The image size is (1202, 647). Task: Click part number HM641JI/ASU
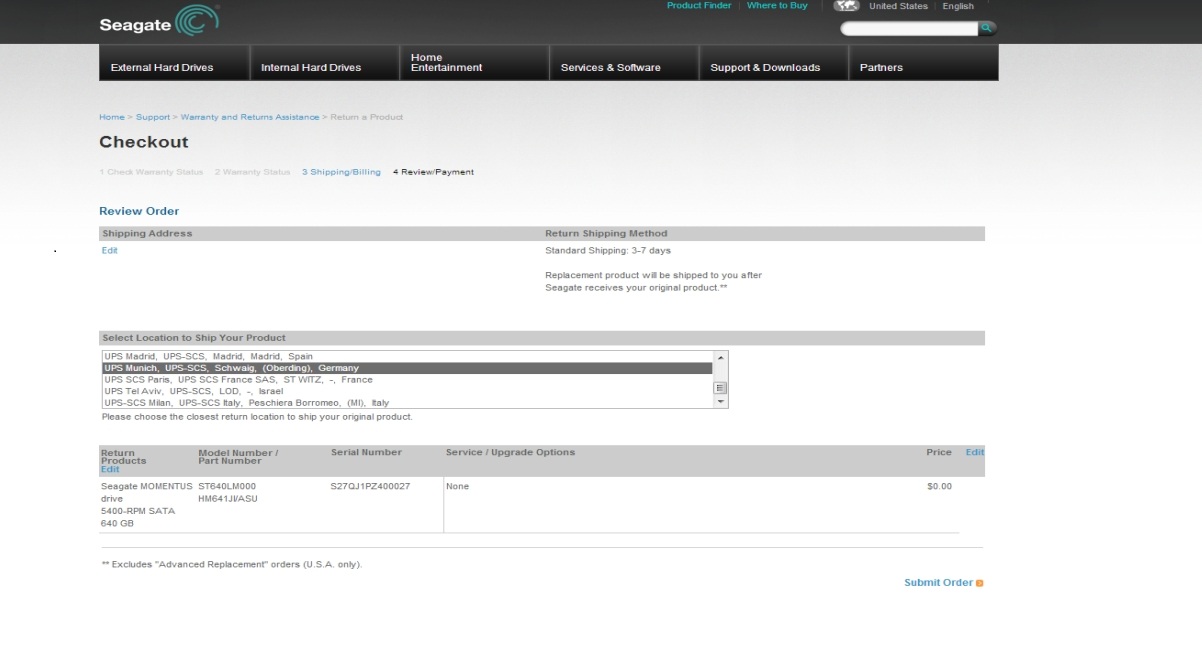[x=228, y=498]
